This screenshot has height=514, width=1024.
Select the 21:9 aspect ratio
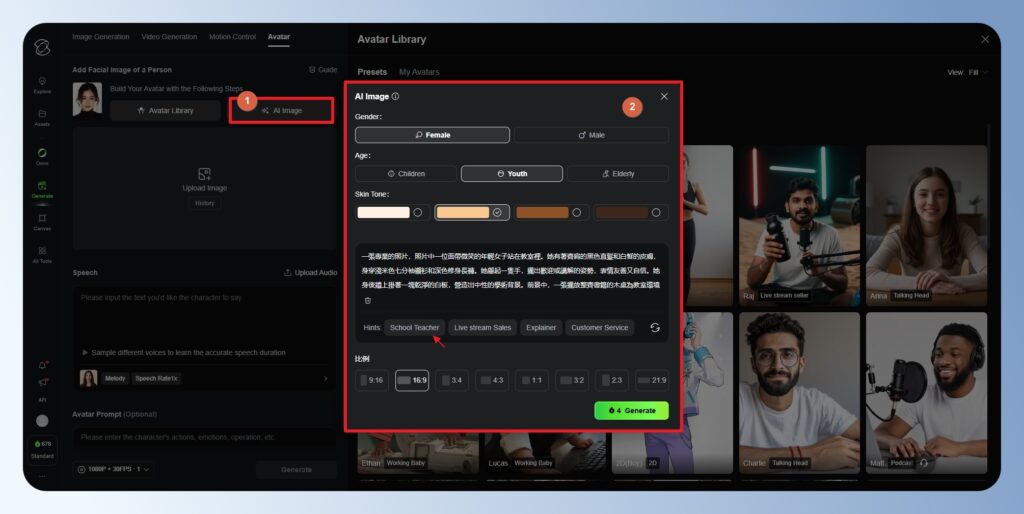(x=652, y=380)
